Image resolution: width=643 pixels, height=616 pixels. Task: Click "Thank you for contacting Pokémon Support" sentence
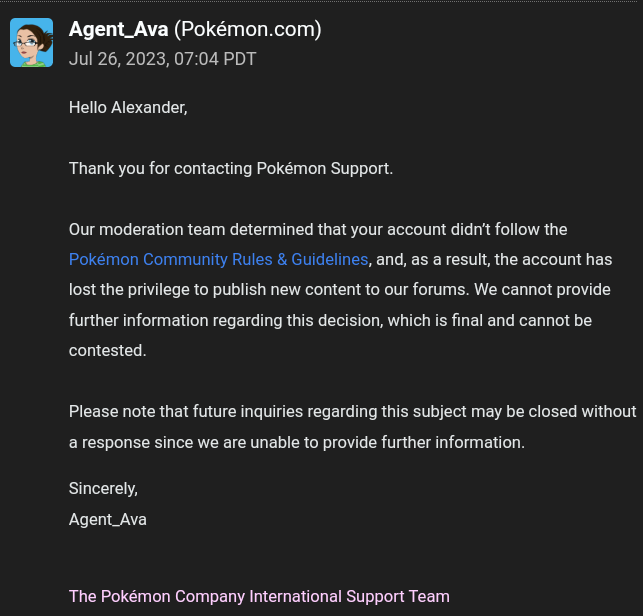coord(231,168)
